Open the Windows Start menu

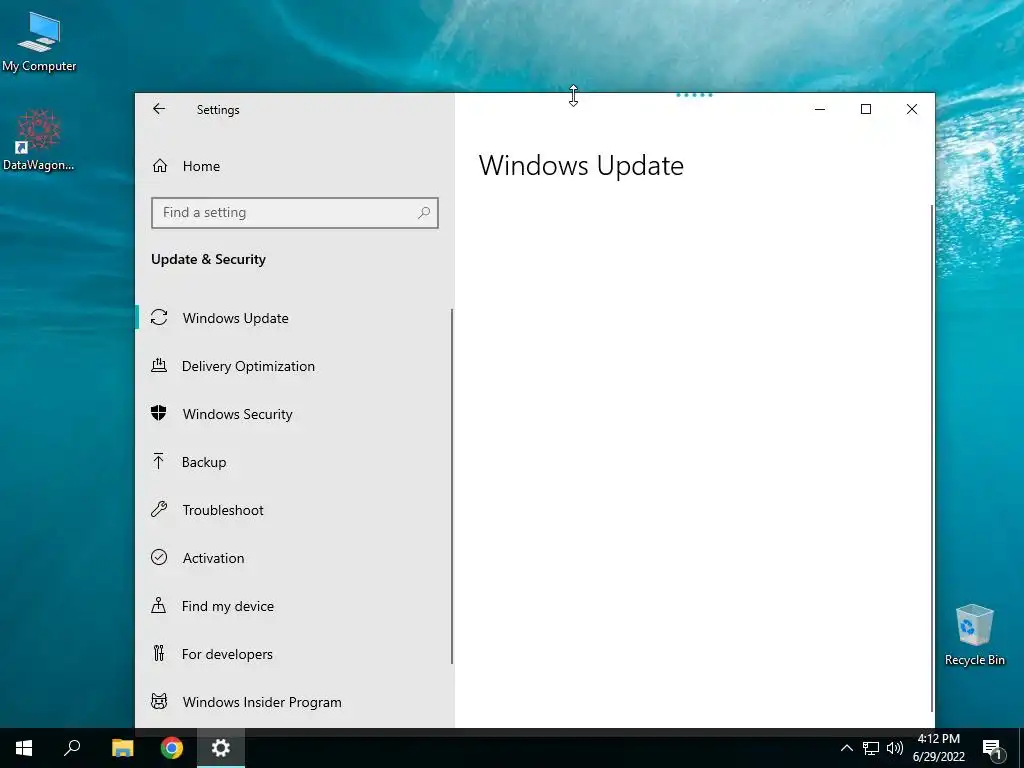[x=24, y=748]
